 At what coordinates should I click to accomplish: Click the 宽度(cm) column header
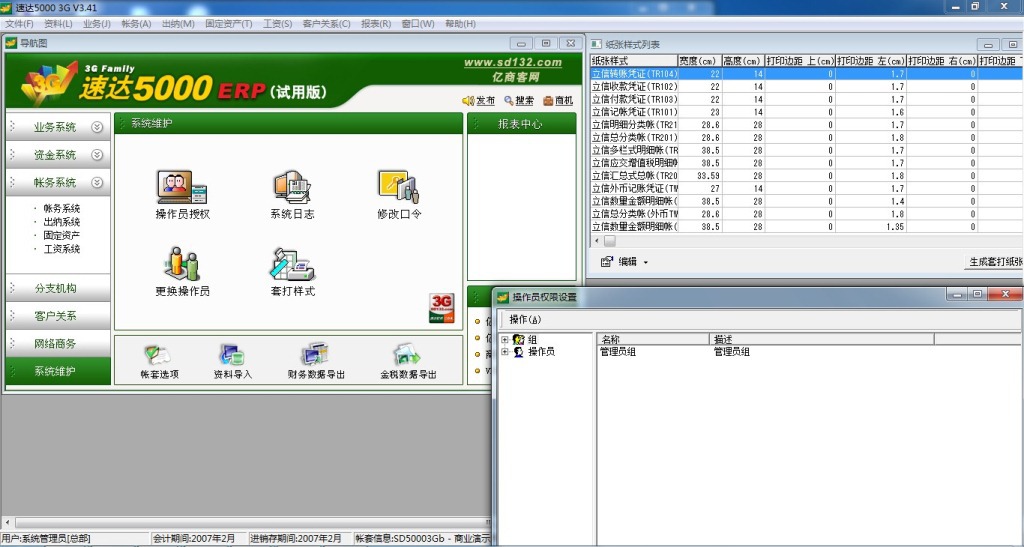click(x=700, y=61)
